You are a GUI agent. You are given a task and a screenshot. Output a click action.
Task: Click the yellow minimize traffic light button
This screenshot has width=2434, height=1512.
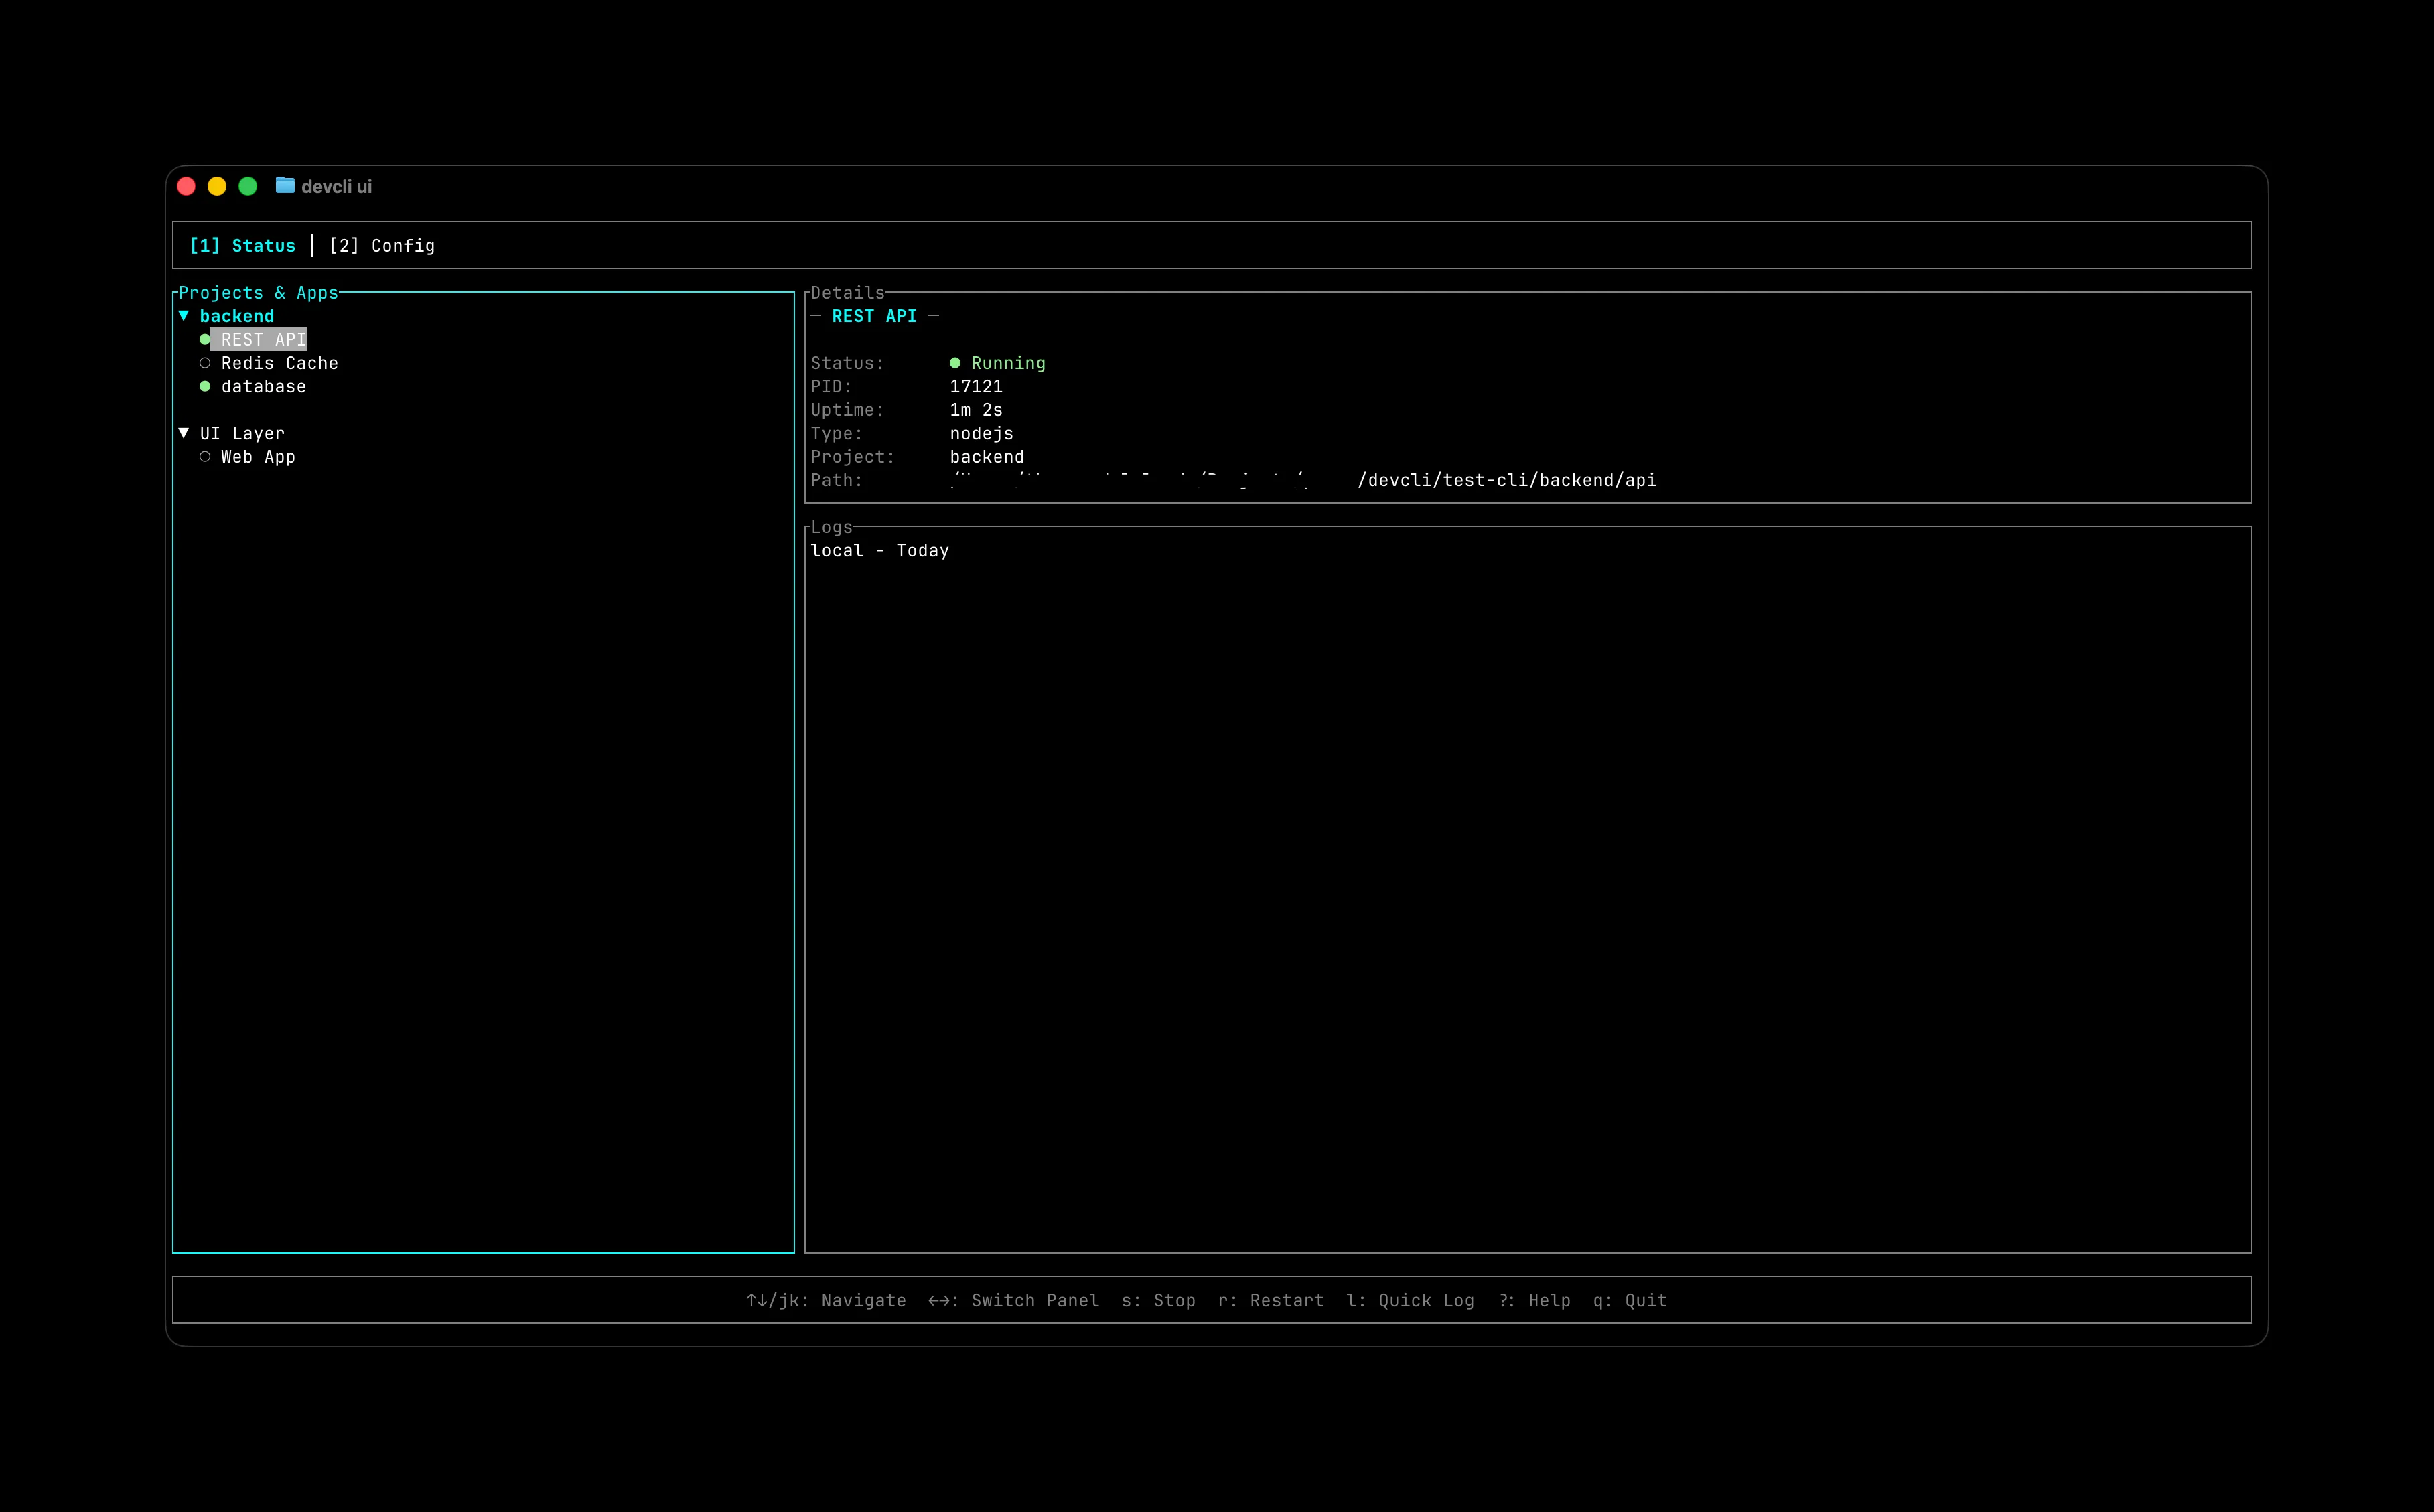pos(217,186)
